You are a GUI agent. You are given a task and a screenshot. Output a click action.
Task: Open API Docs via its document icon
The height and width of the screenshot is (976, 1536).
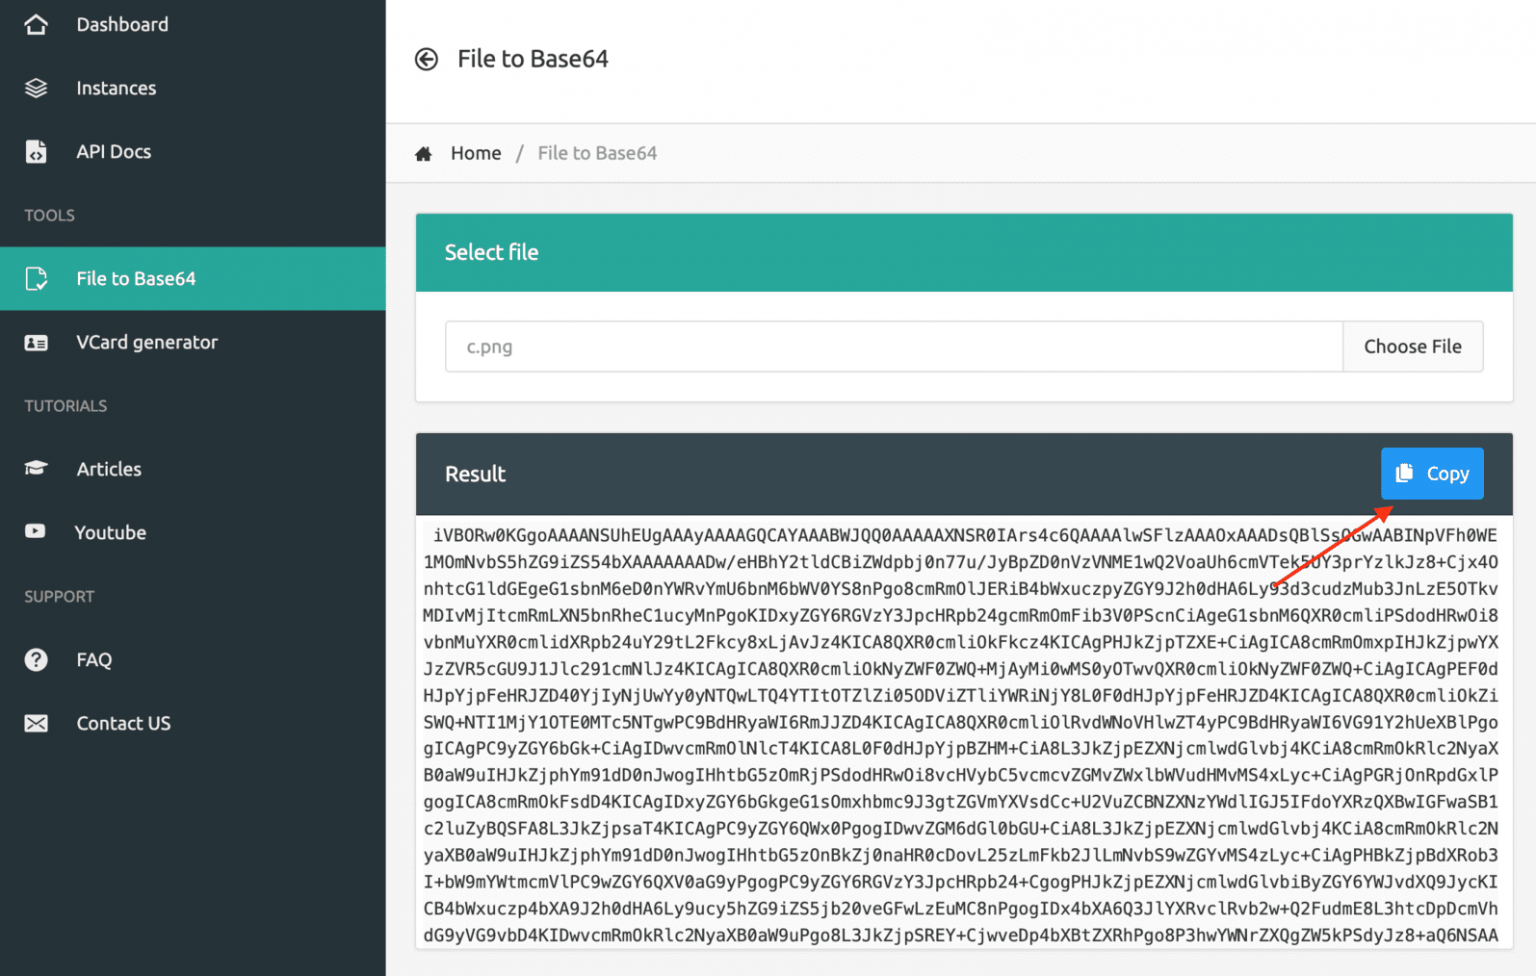pyautogui.click(x=36, y=151)
